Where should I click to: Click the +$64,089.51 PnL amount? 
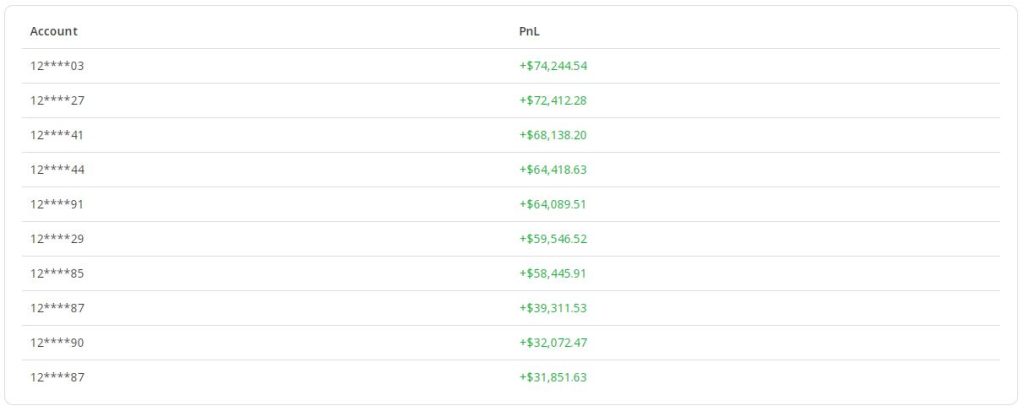pyautogui.click(x=553, y=204)
